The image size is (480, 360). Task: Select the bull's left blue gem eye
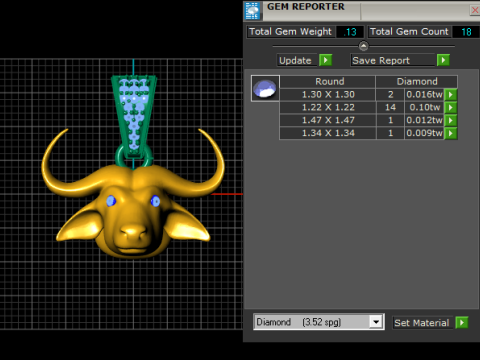[x=111, y=201]
